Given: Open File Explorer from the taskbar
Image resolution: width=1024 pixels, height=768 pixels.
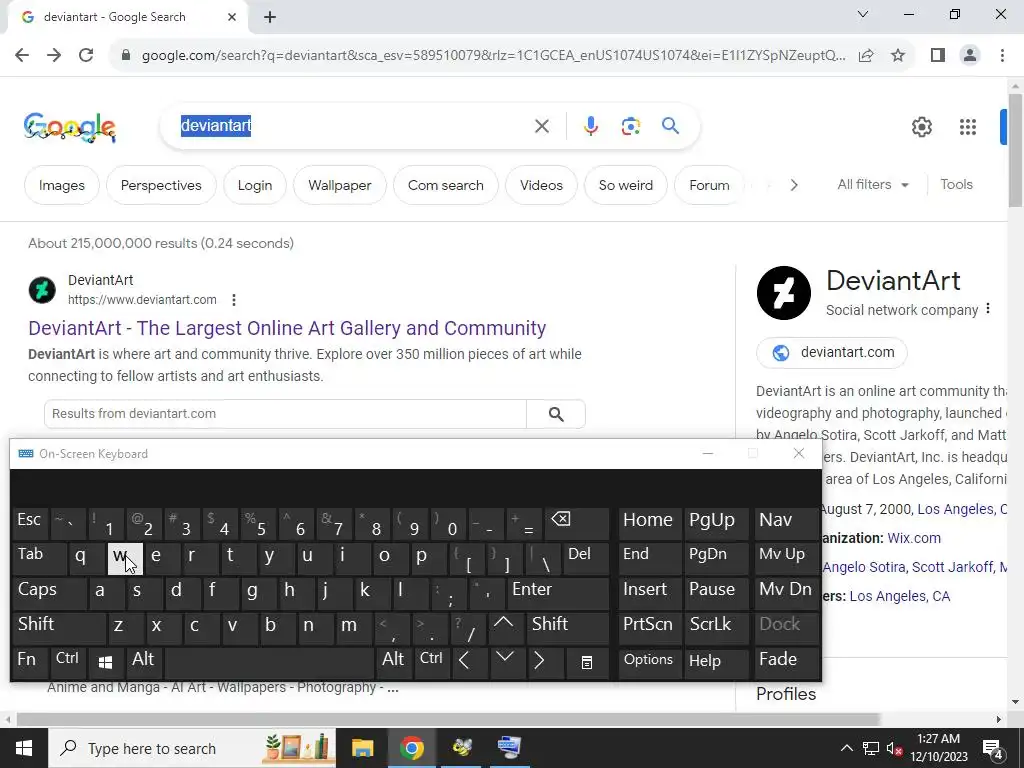Looking at the screenshot, I should pos(362,748).
